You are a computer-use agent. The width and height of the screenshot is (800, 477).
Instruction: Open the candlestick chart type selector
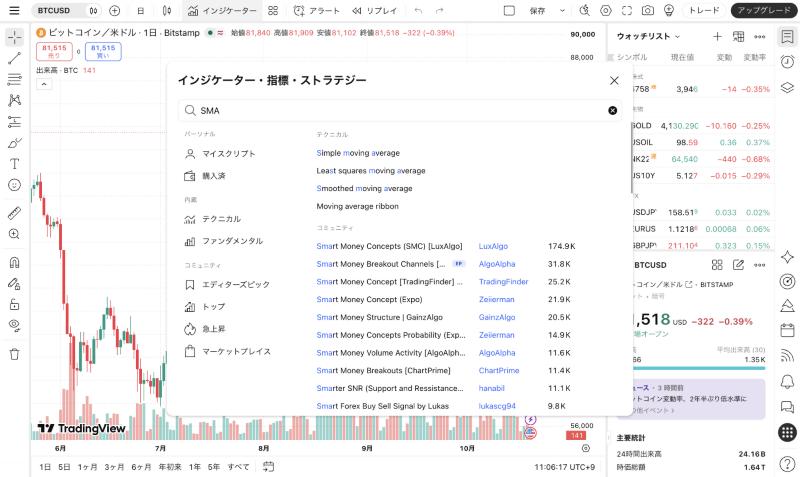tap(167, 10)
